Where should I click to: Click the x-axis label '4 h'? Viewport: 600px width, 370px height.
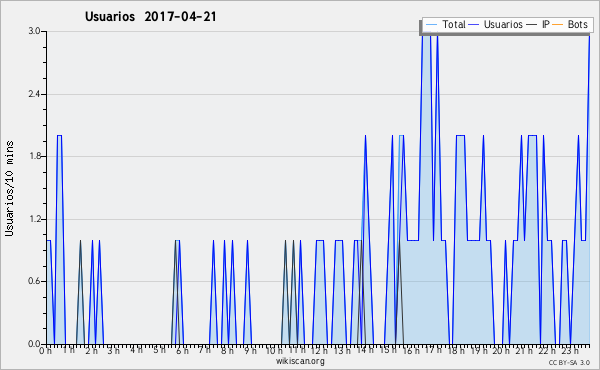click(x=136, y=350)
